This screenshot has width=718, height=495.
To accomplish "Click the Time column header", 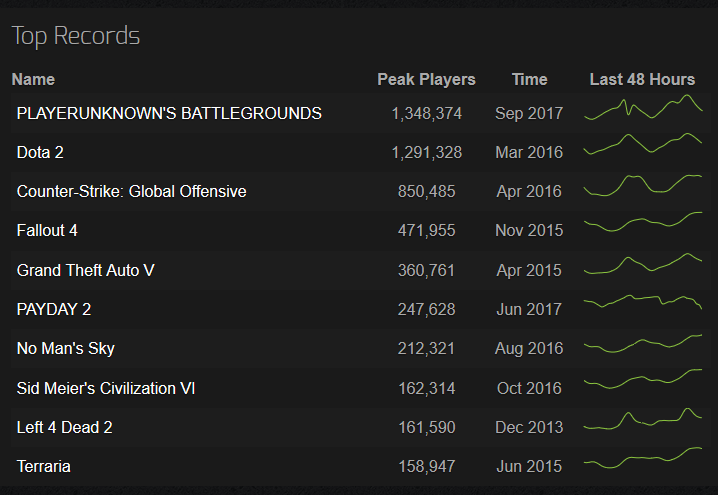I will pyautogui.click(x=529, y=79).
